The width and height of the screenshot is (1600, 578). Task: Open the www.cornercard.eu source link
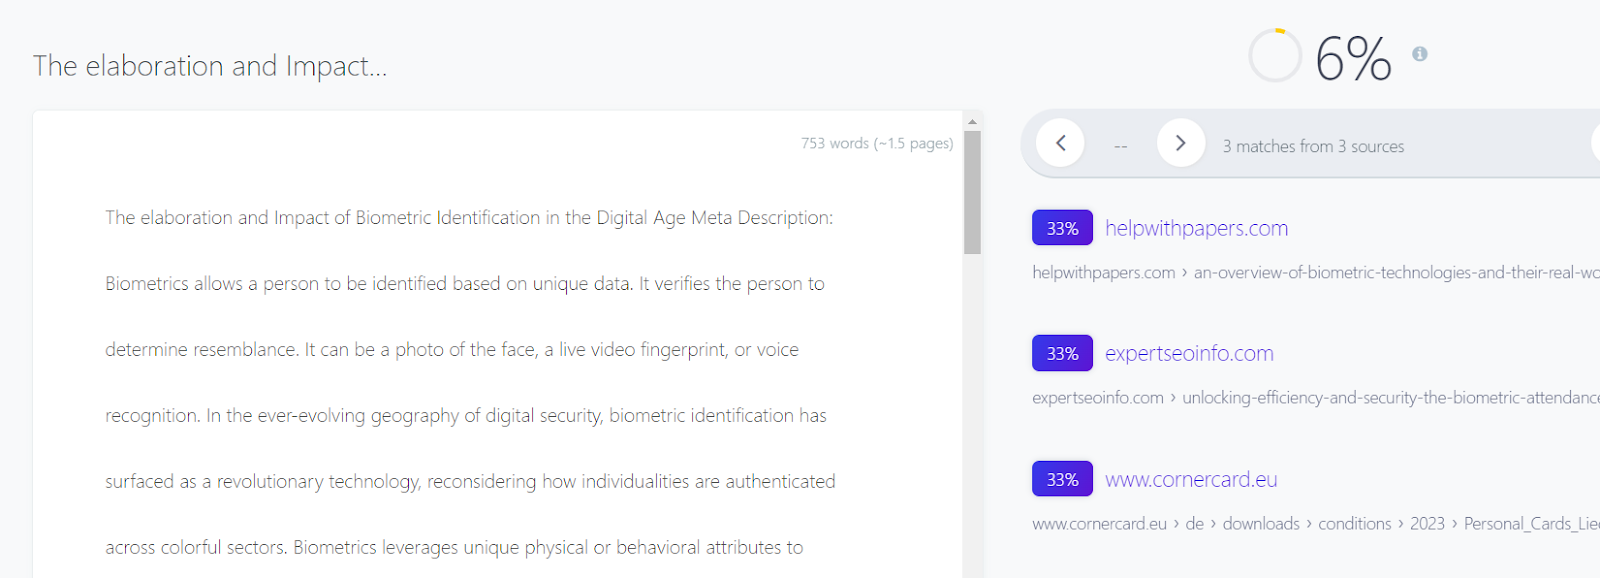pyautogui.click(x=1191, y=479)
